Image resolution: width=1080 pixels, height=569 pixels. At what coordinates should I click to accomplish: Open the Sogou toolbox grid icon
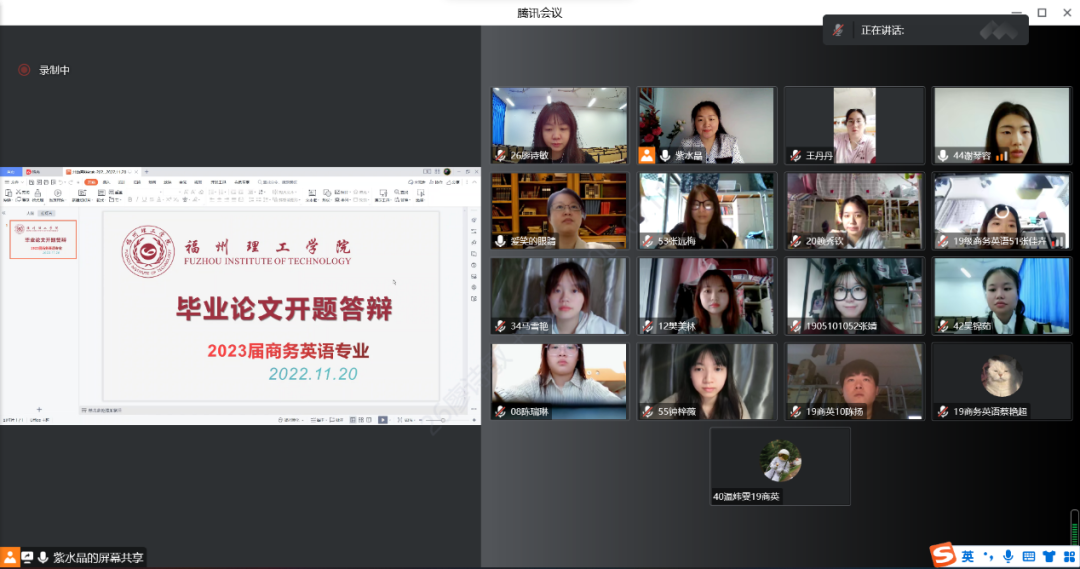click(1068, 557)
